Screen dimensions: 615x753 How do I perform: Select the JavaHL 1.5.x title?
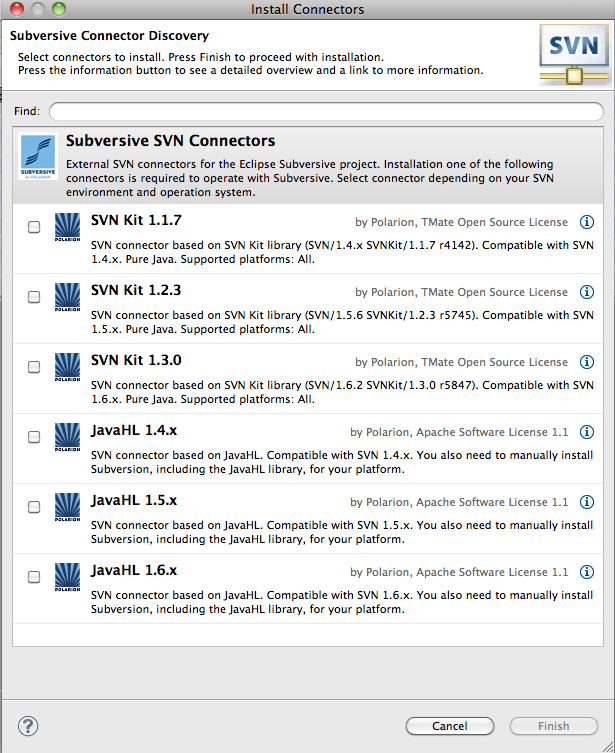[x=134, y=500]
